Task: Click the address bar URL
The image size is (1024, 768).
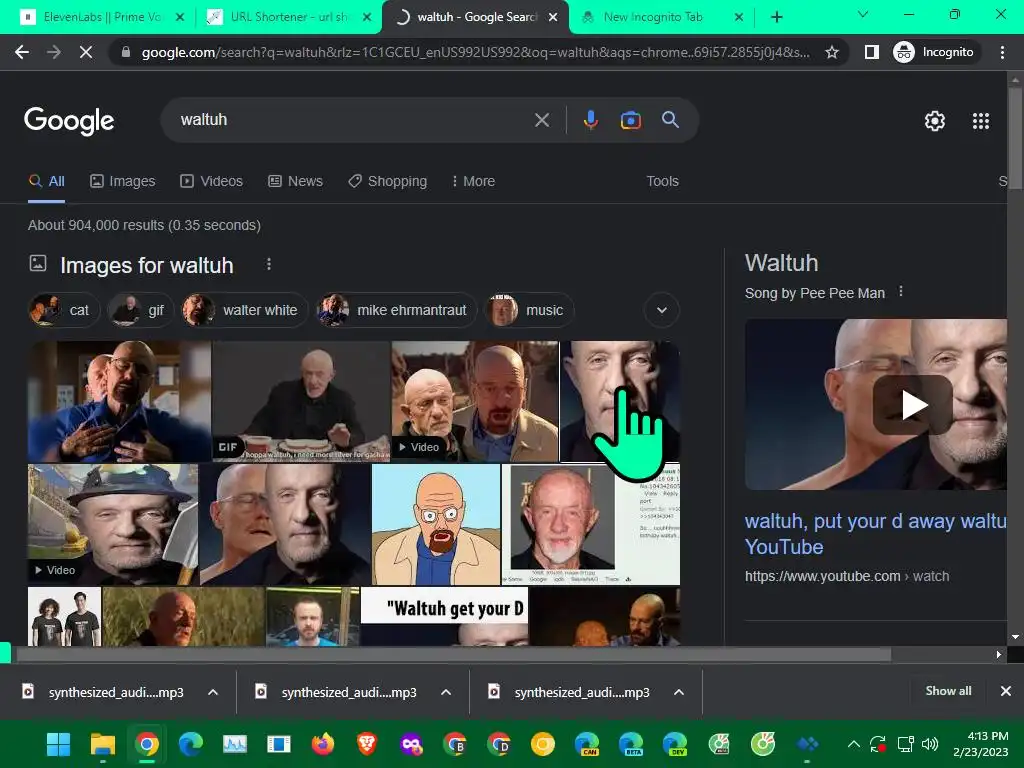Action: [475, 52]
